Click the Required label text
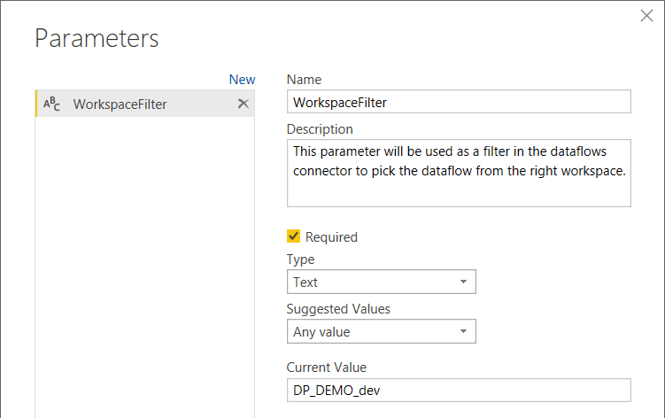The width and height of the screenshot is (665, 418). 331,237
